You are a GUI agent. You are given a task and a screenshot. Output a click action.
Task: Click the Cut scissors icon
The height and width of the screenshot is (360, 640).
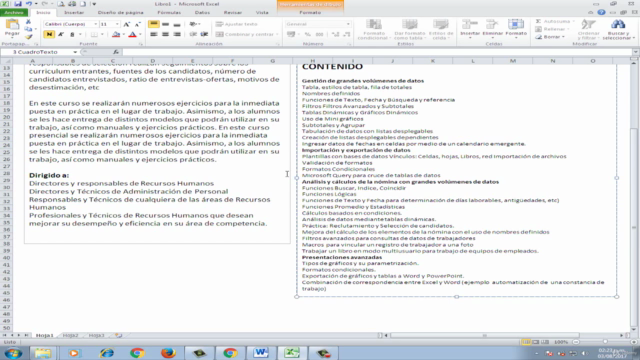tap(28, 22)
